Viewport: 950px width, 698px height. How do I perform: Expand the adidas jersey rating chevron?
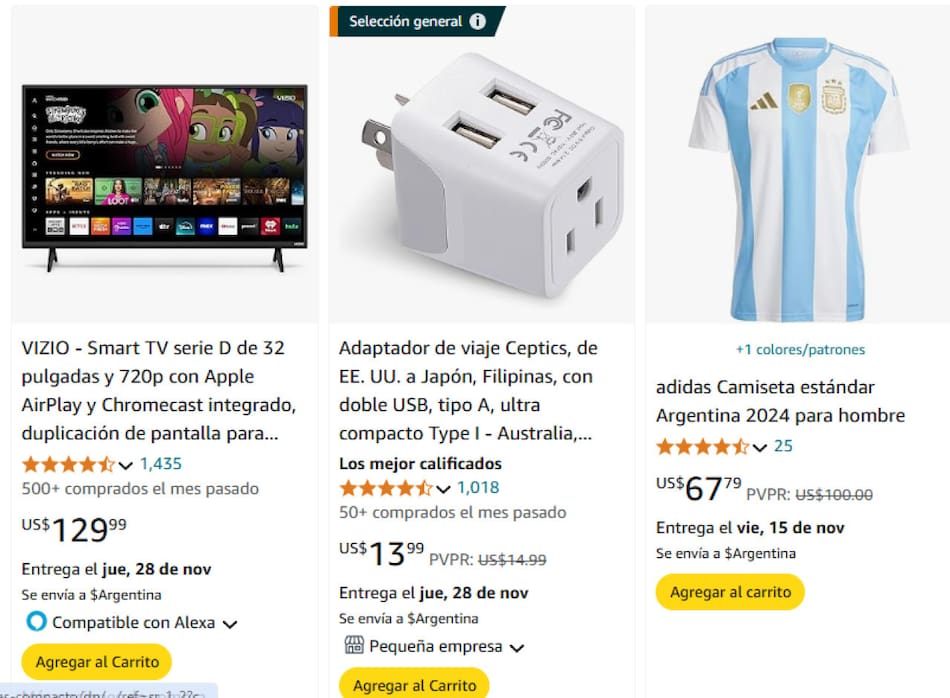coord(760,448)
